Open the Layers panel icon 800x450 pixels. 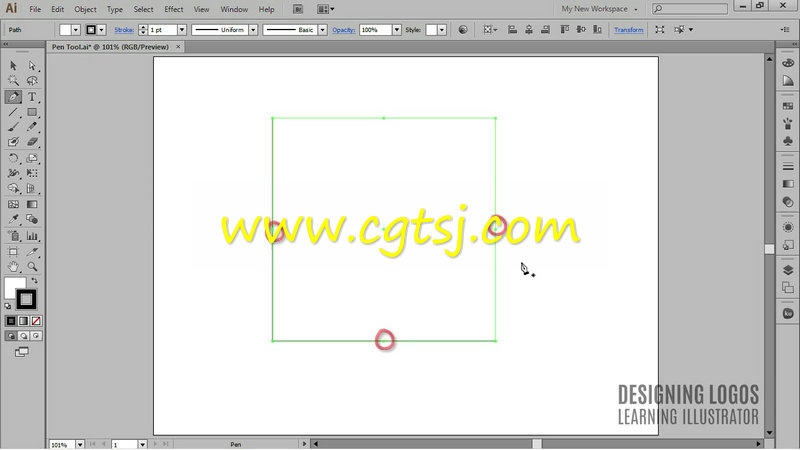788,270
